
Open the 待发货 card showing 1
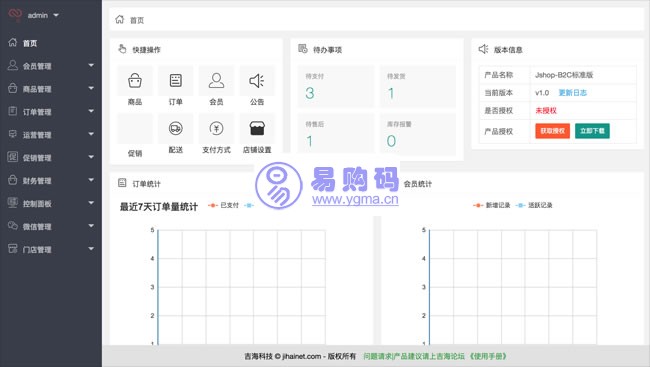[418, 86]
